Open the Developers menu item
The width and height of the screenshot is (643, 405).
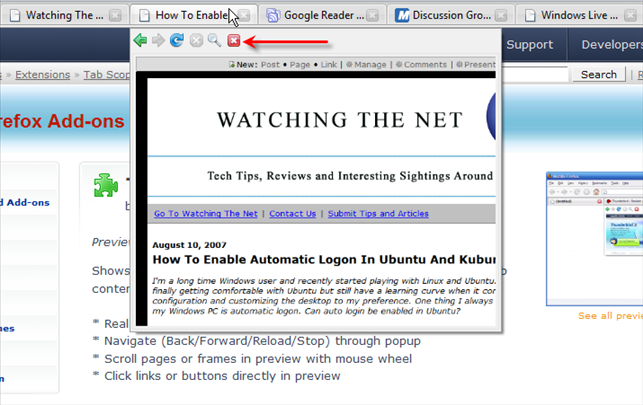[612, 44]
